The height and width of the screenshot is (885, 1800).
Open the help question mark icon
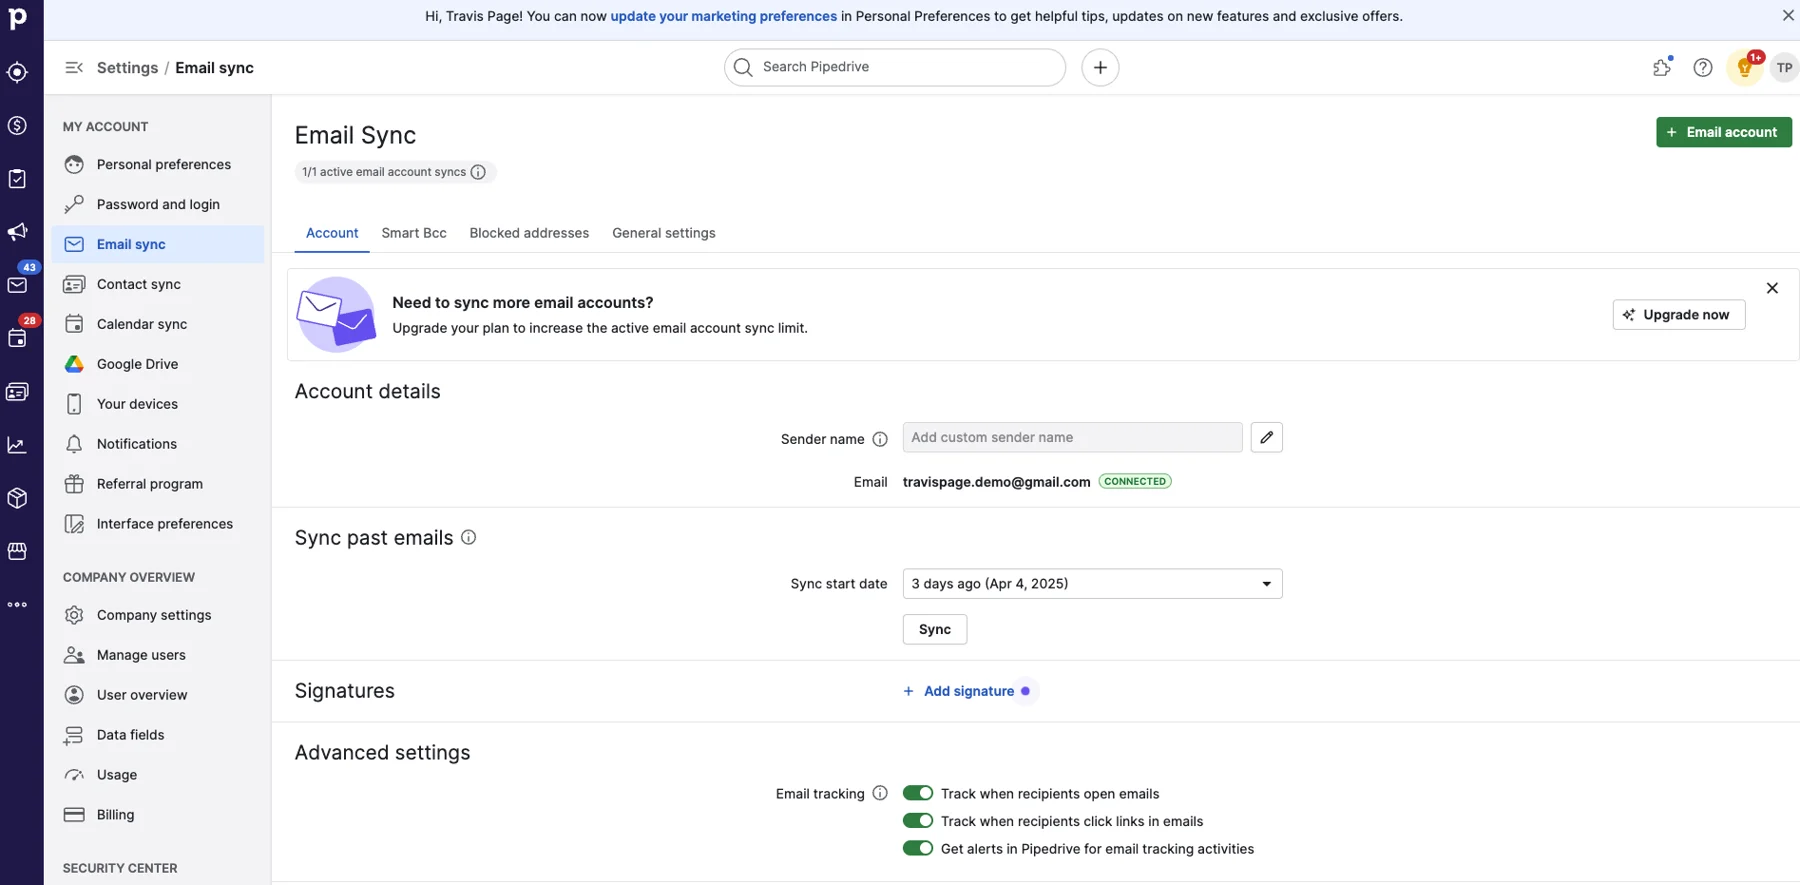click(x=1703, y=67)
